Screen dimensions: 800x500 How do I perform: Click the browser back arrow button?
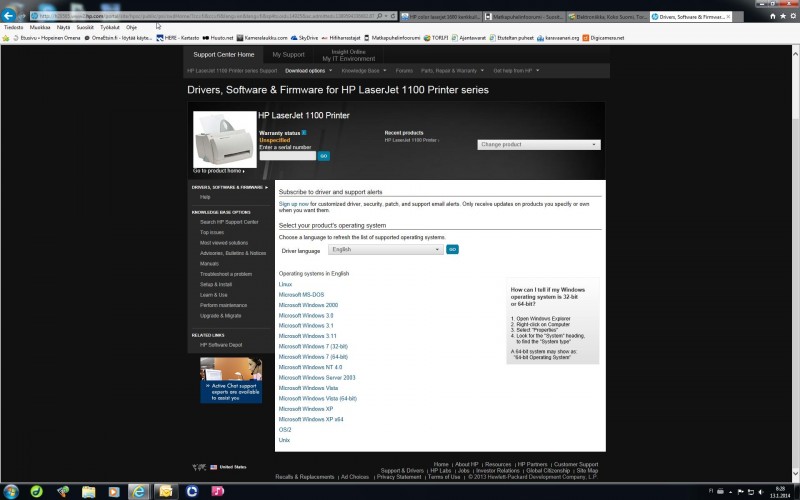tap(9, 16)
